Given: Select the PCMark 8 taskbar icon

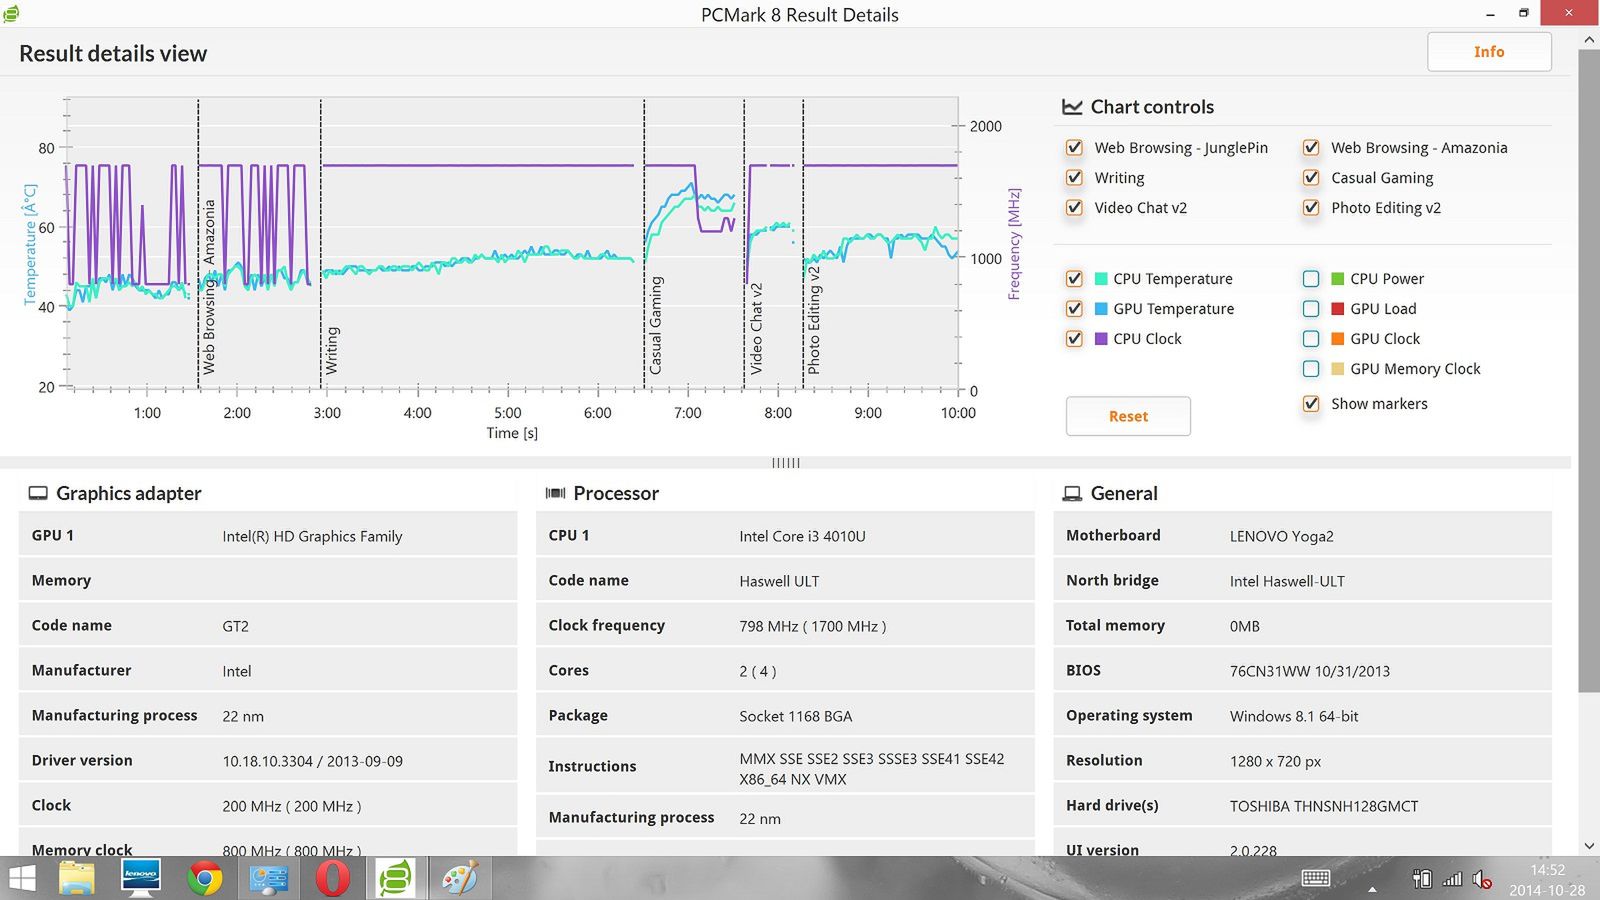Looking at the screenshot, I should [x=397, y=879].
